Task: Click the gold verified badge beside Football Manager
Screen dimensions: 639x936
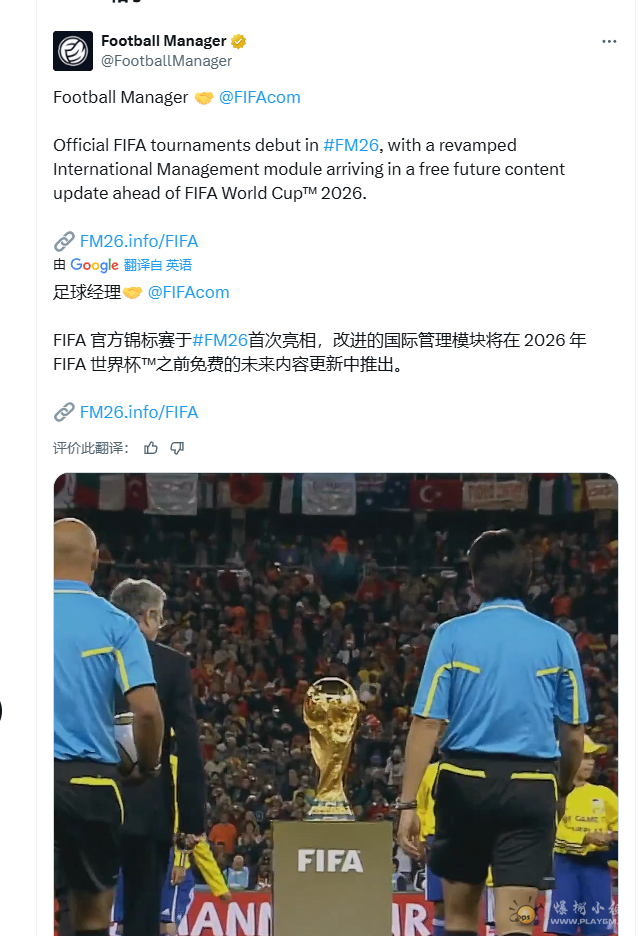Action: click(x=239, y=41)
